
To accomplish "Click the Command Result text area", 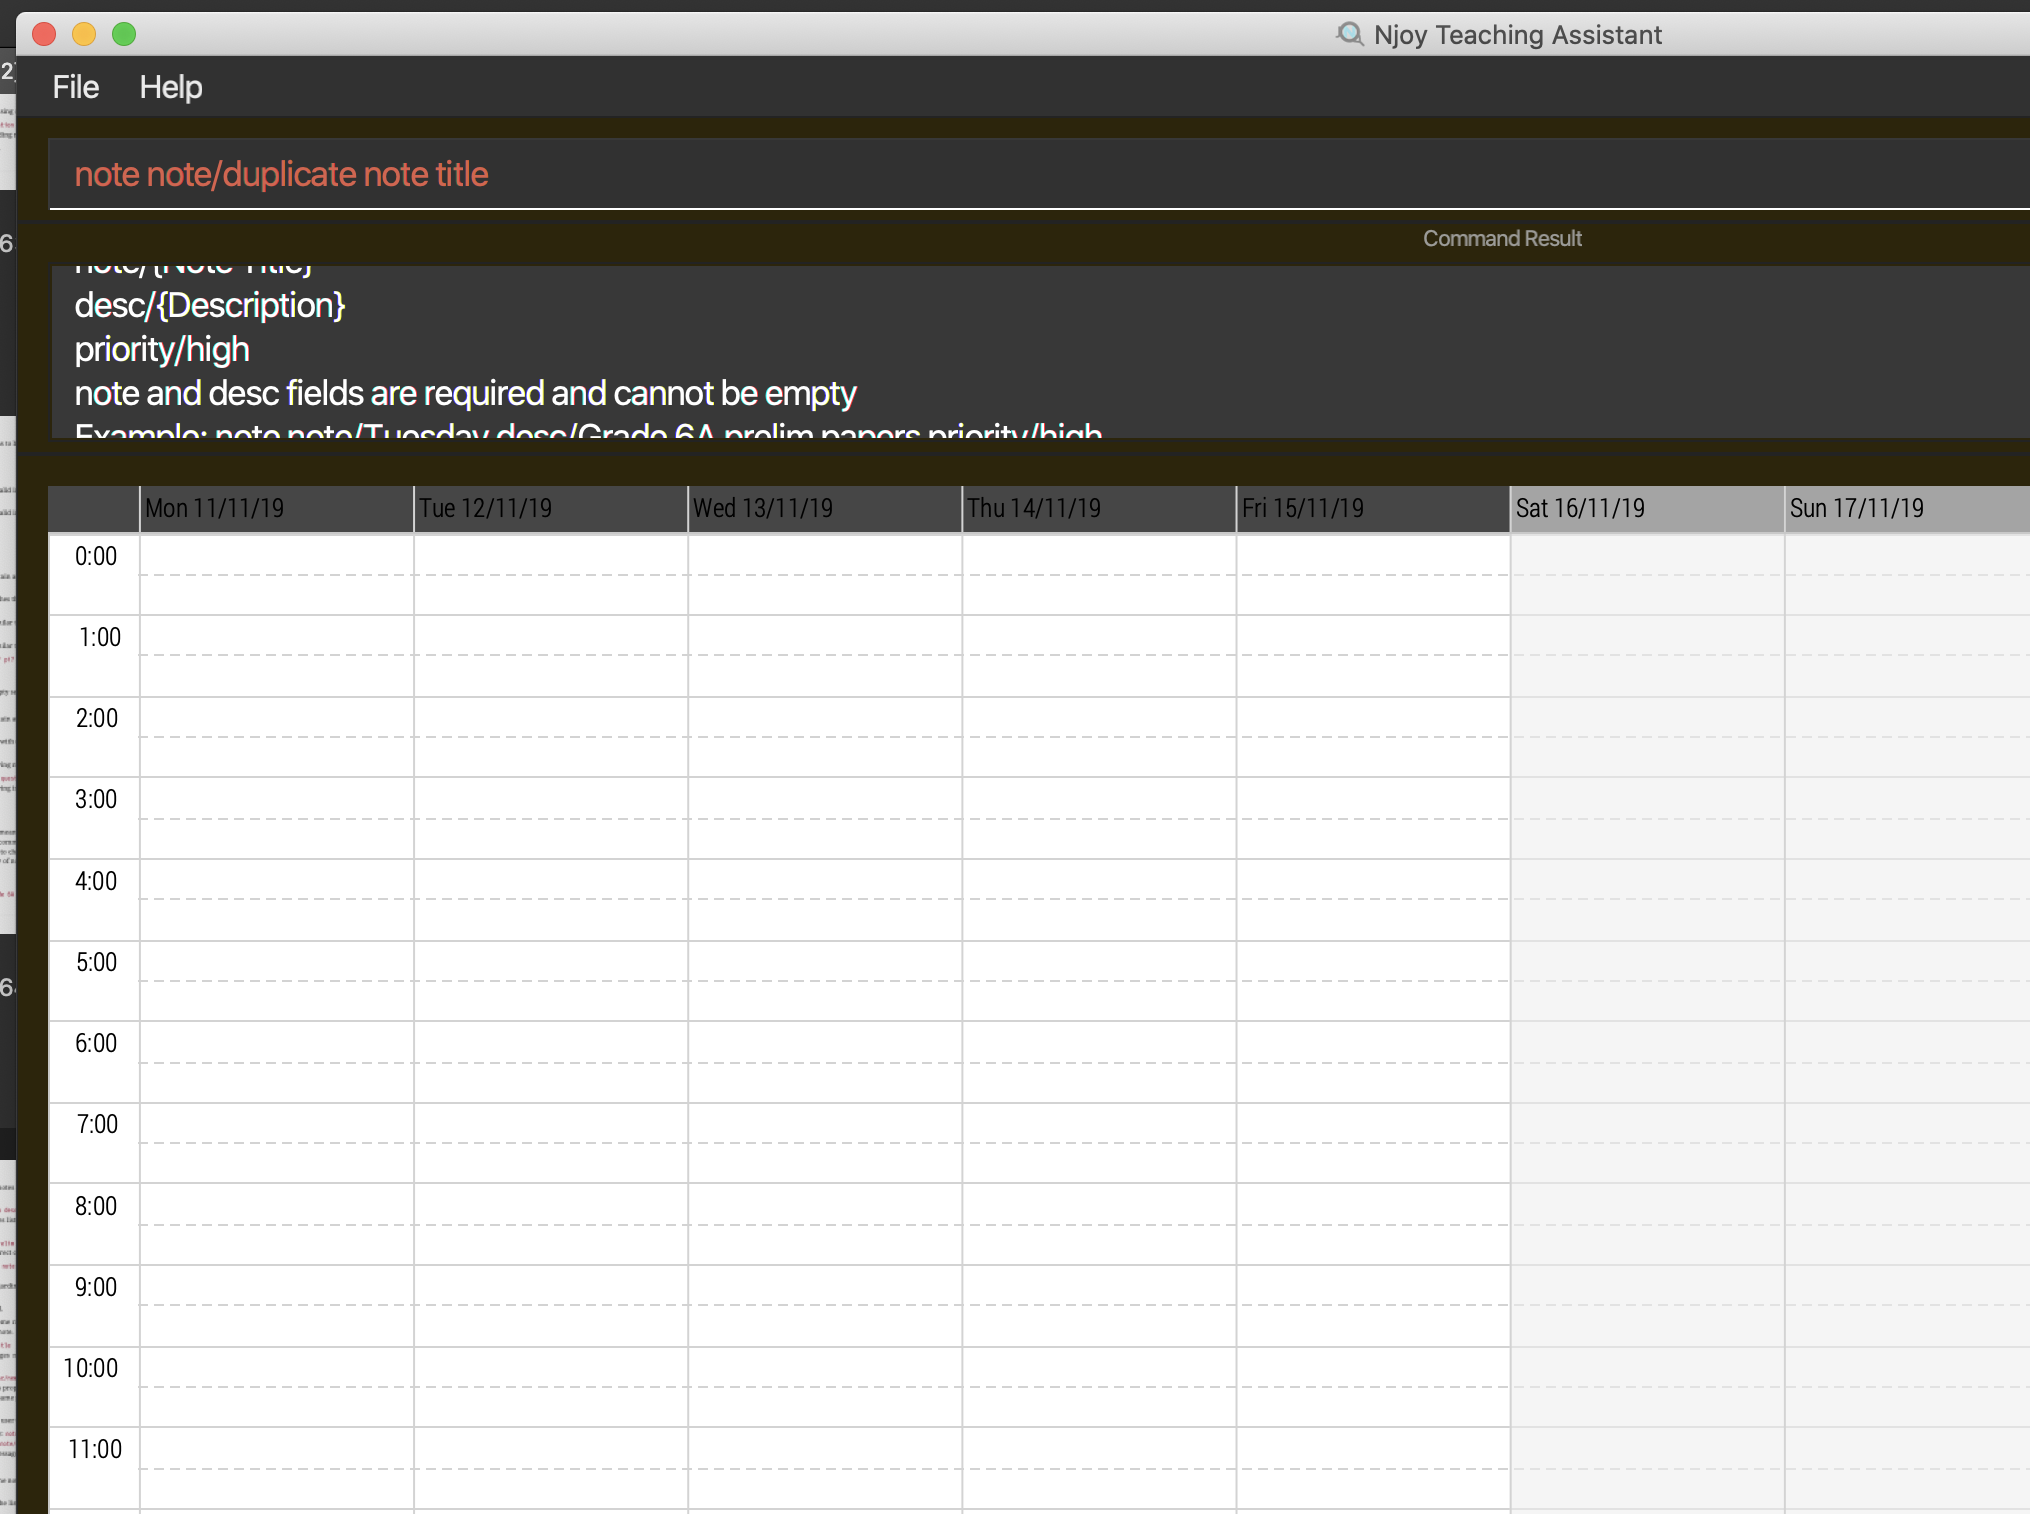I will pos(1000,350).
